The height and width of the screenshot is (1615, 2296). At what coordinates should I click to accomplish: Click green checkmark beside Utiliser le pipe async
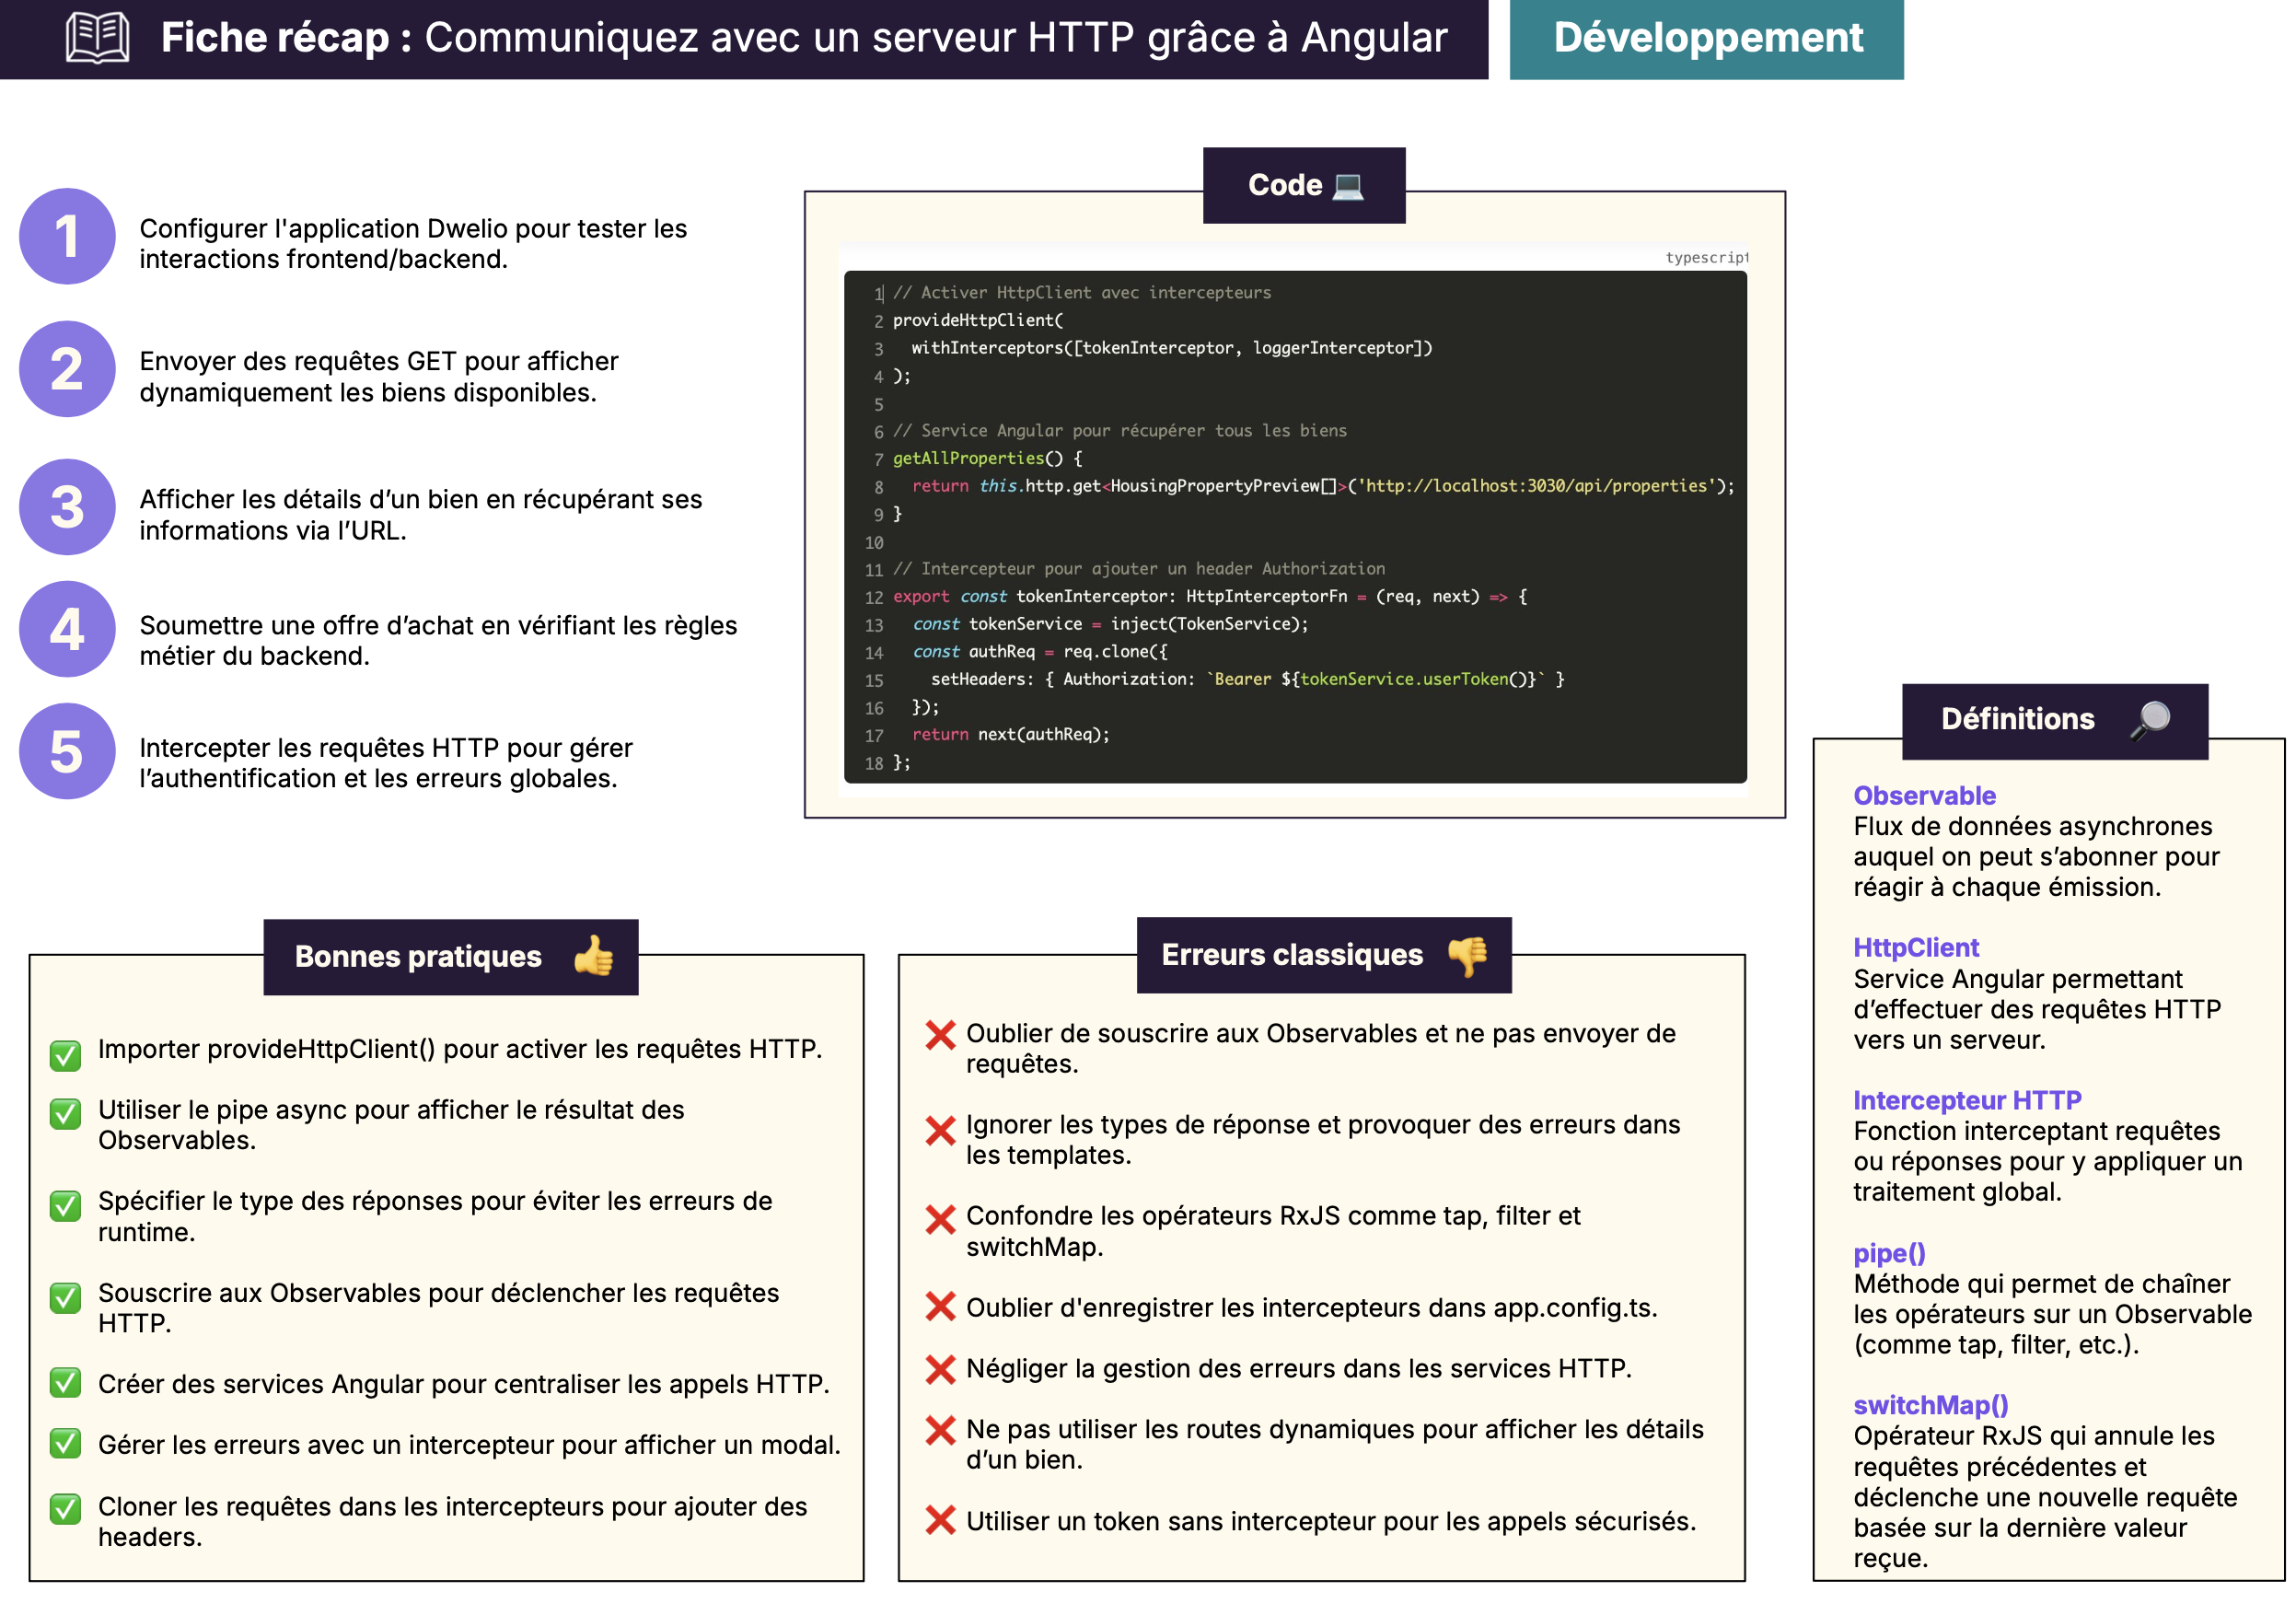point(66,1113)
